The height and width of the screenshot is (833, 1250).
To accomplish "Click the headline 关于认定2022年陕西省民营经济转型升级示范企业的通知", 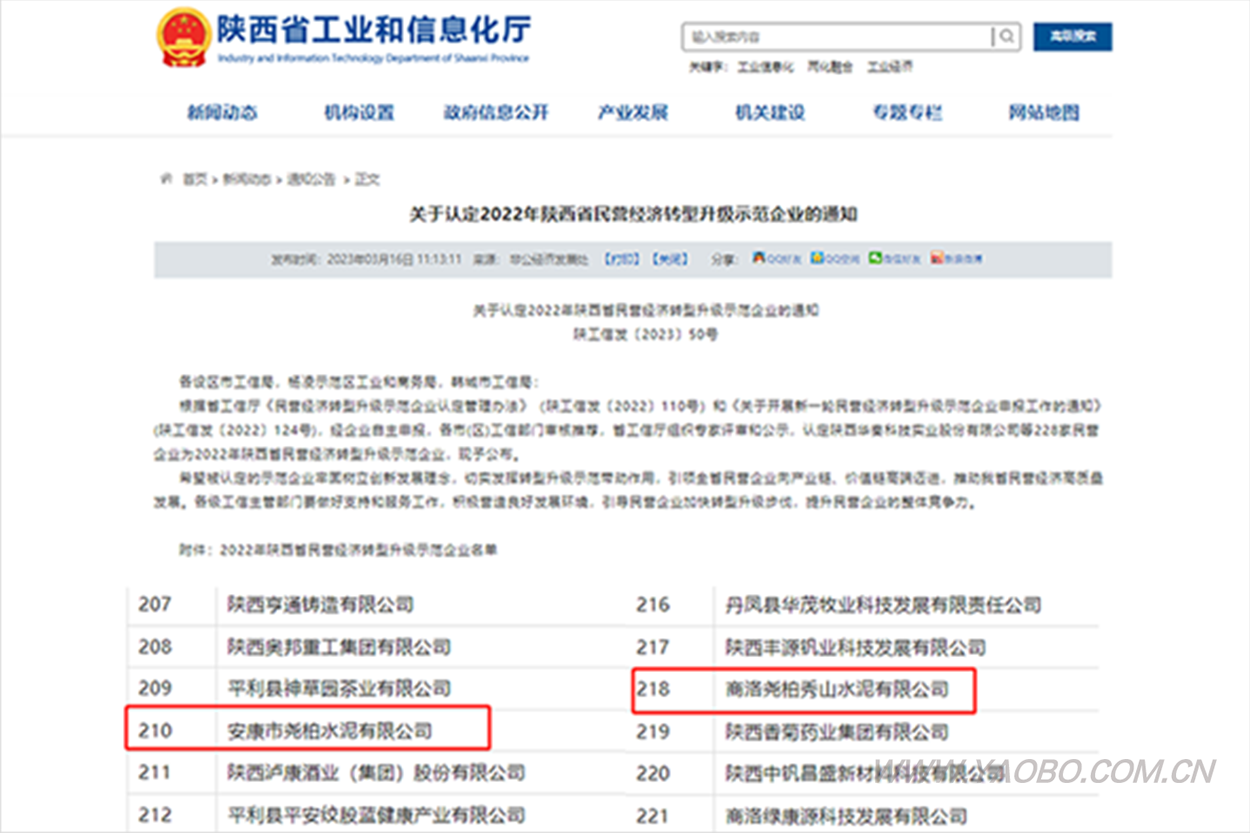I will tap(633, 215).
